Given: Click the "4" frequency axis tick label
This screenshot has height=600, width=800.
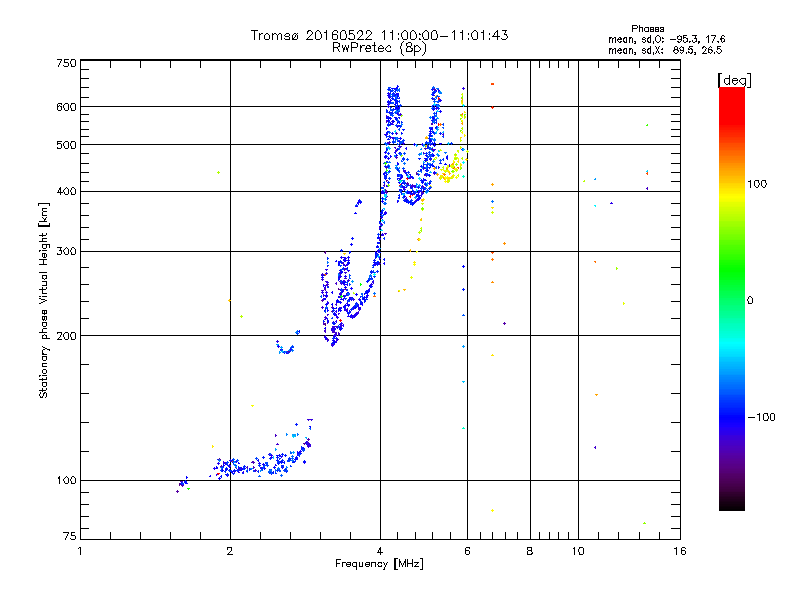Looking at the screenshot, I should coord(380,551).
